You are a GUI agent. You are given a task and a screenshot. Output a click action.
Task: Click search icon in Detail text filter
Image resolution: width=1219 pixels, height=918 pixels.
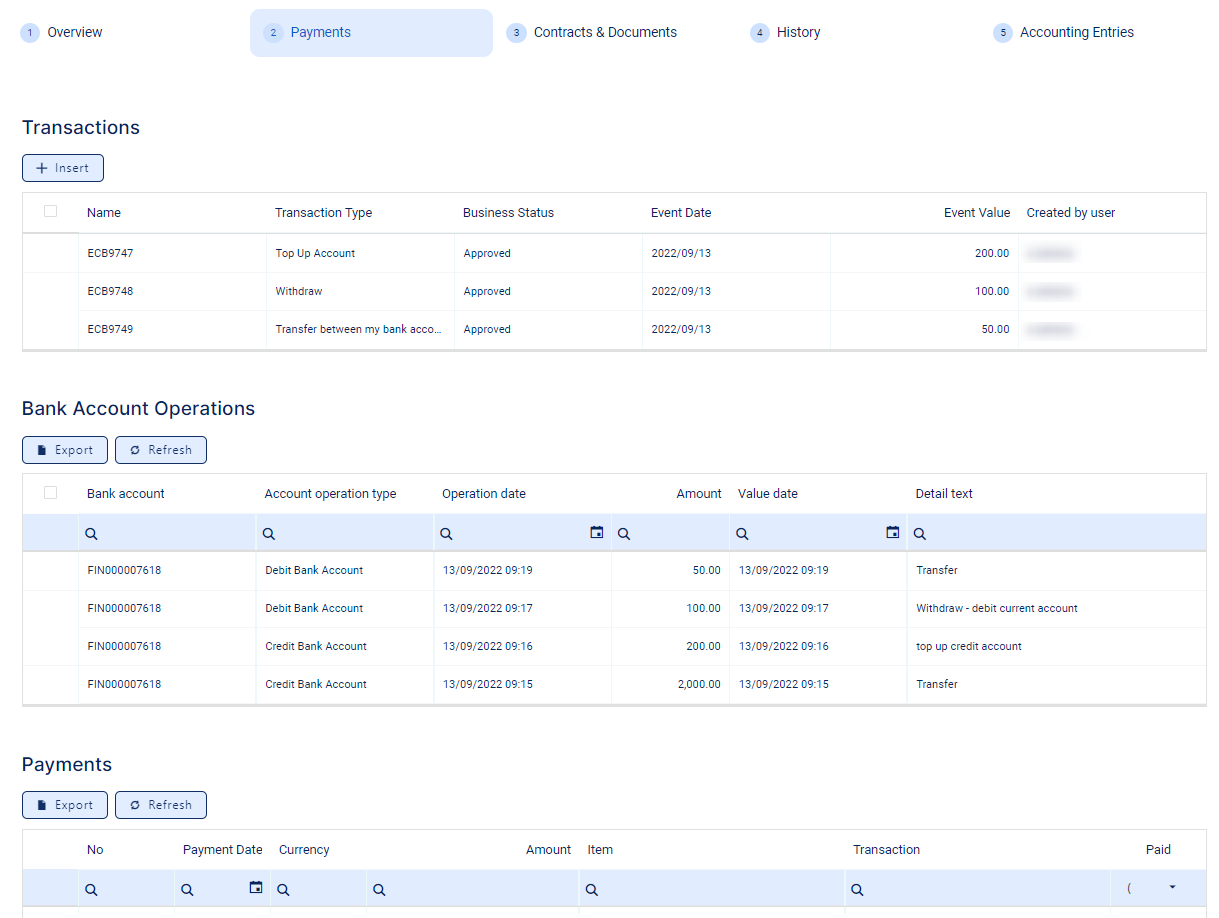pyautogui.click(x=920, y=534)
